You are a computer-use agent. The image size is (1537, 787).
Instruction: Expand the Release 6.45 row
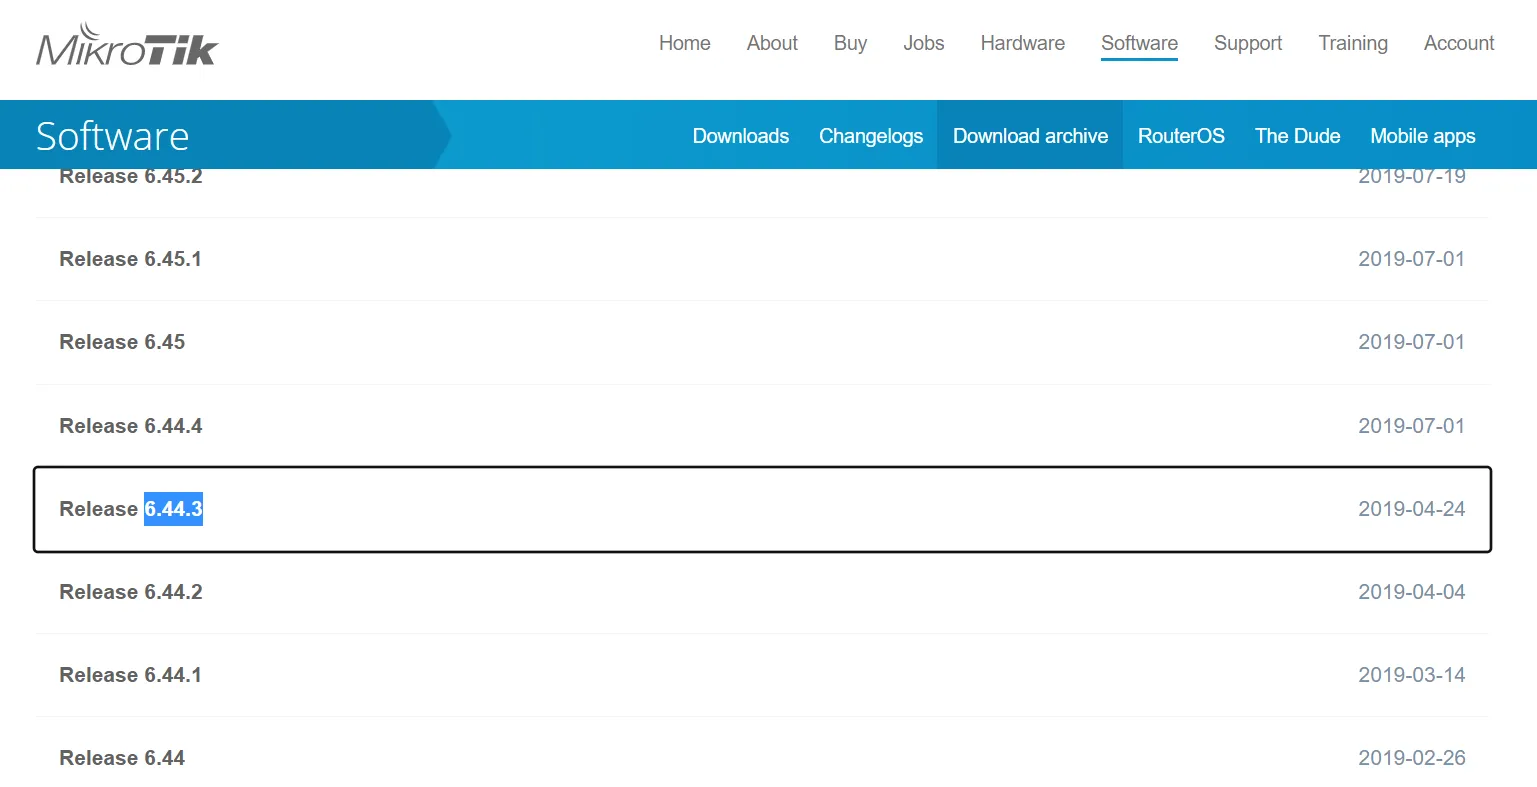click(762, 342)
